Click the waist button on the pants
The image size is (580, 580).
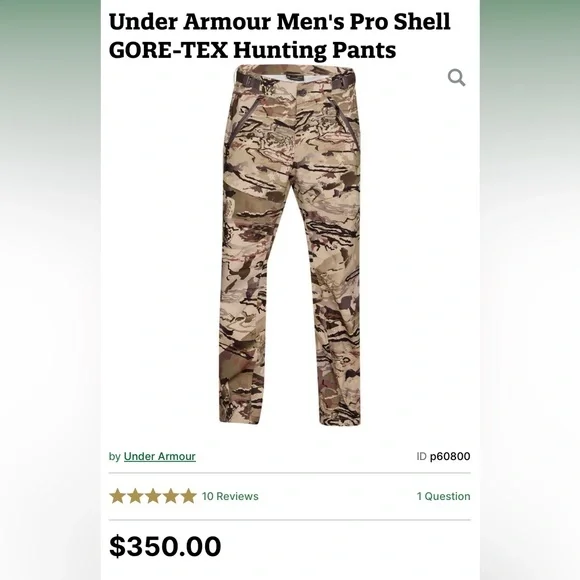coord(300,91)
